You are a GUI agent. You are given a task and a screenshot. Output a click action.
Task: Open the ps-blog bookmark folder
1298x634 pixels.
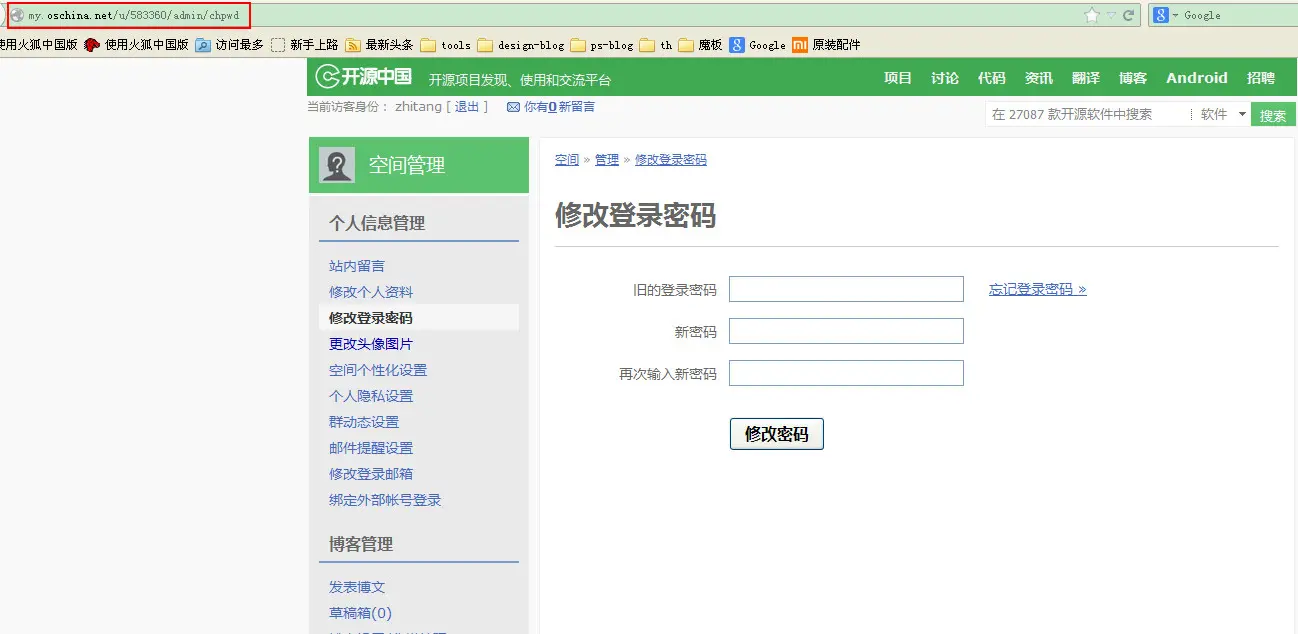tap(602, 45)
